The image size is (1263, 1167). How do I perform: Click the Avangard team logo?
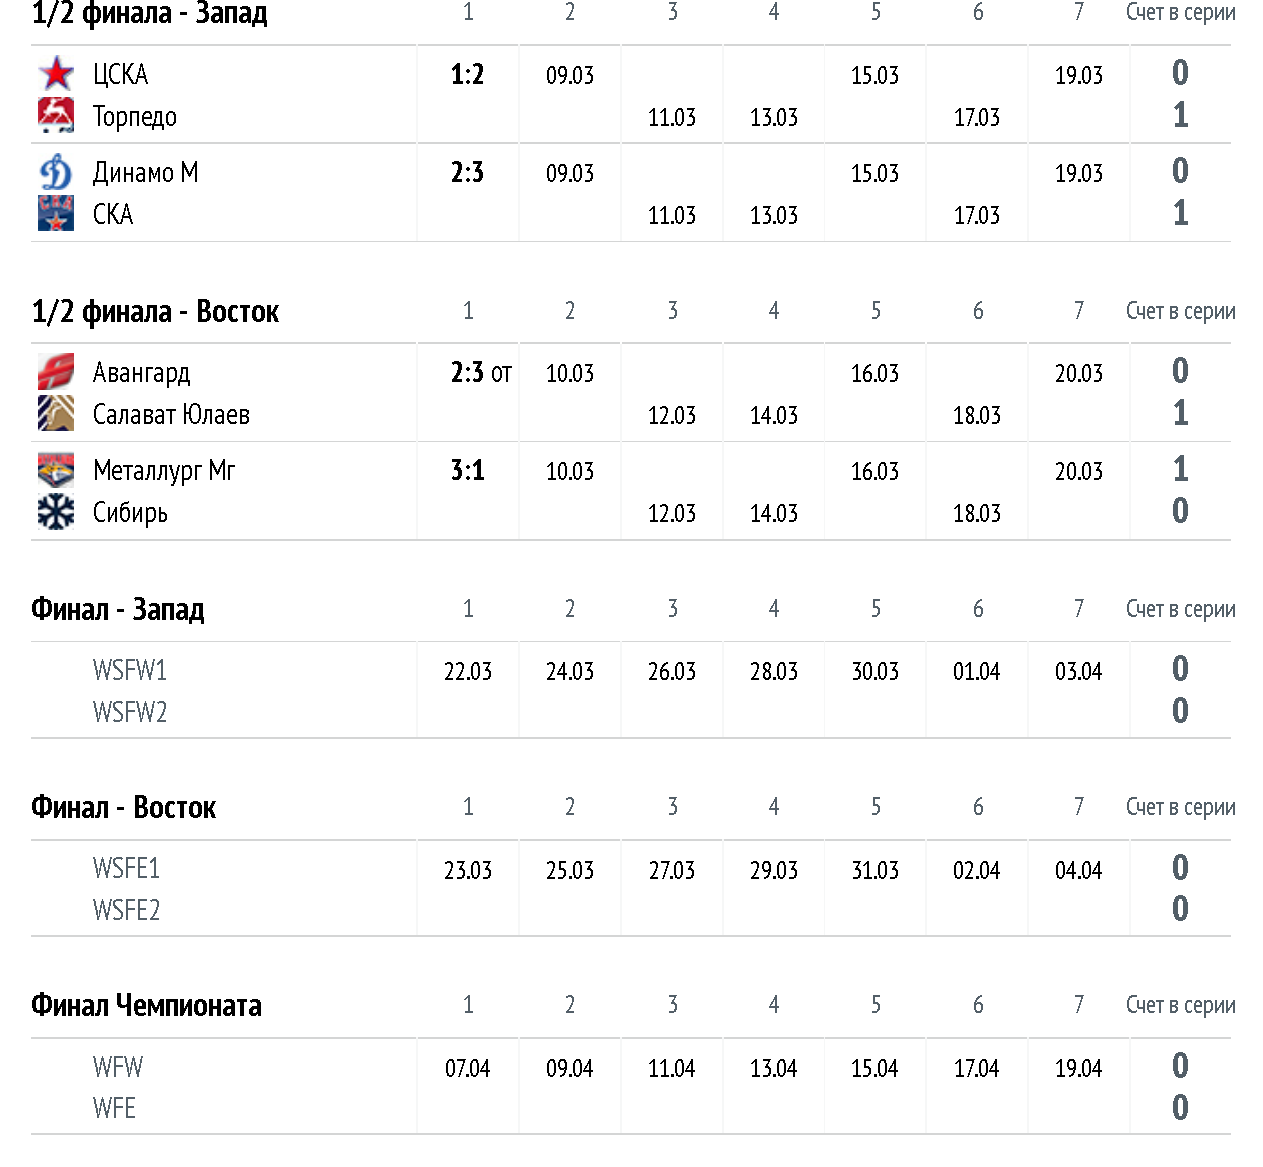[x=56, y=372]
